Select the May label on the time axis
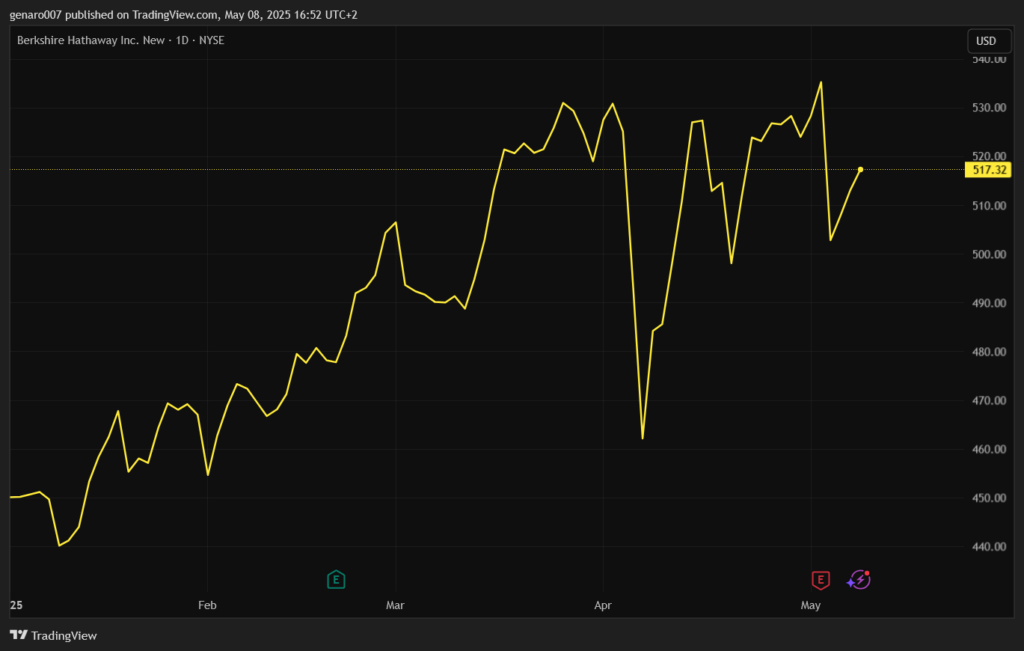Viewport: 1024px width, 651px height. pyautogui.click(x=810, y=605)
